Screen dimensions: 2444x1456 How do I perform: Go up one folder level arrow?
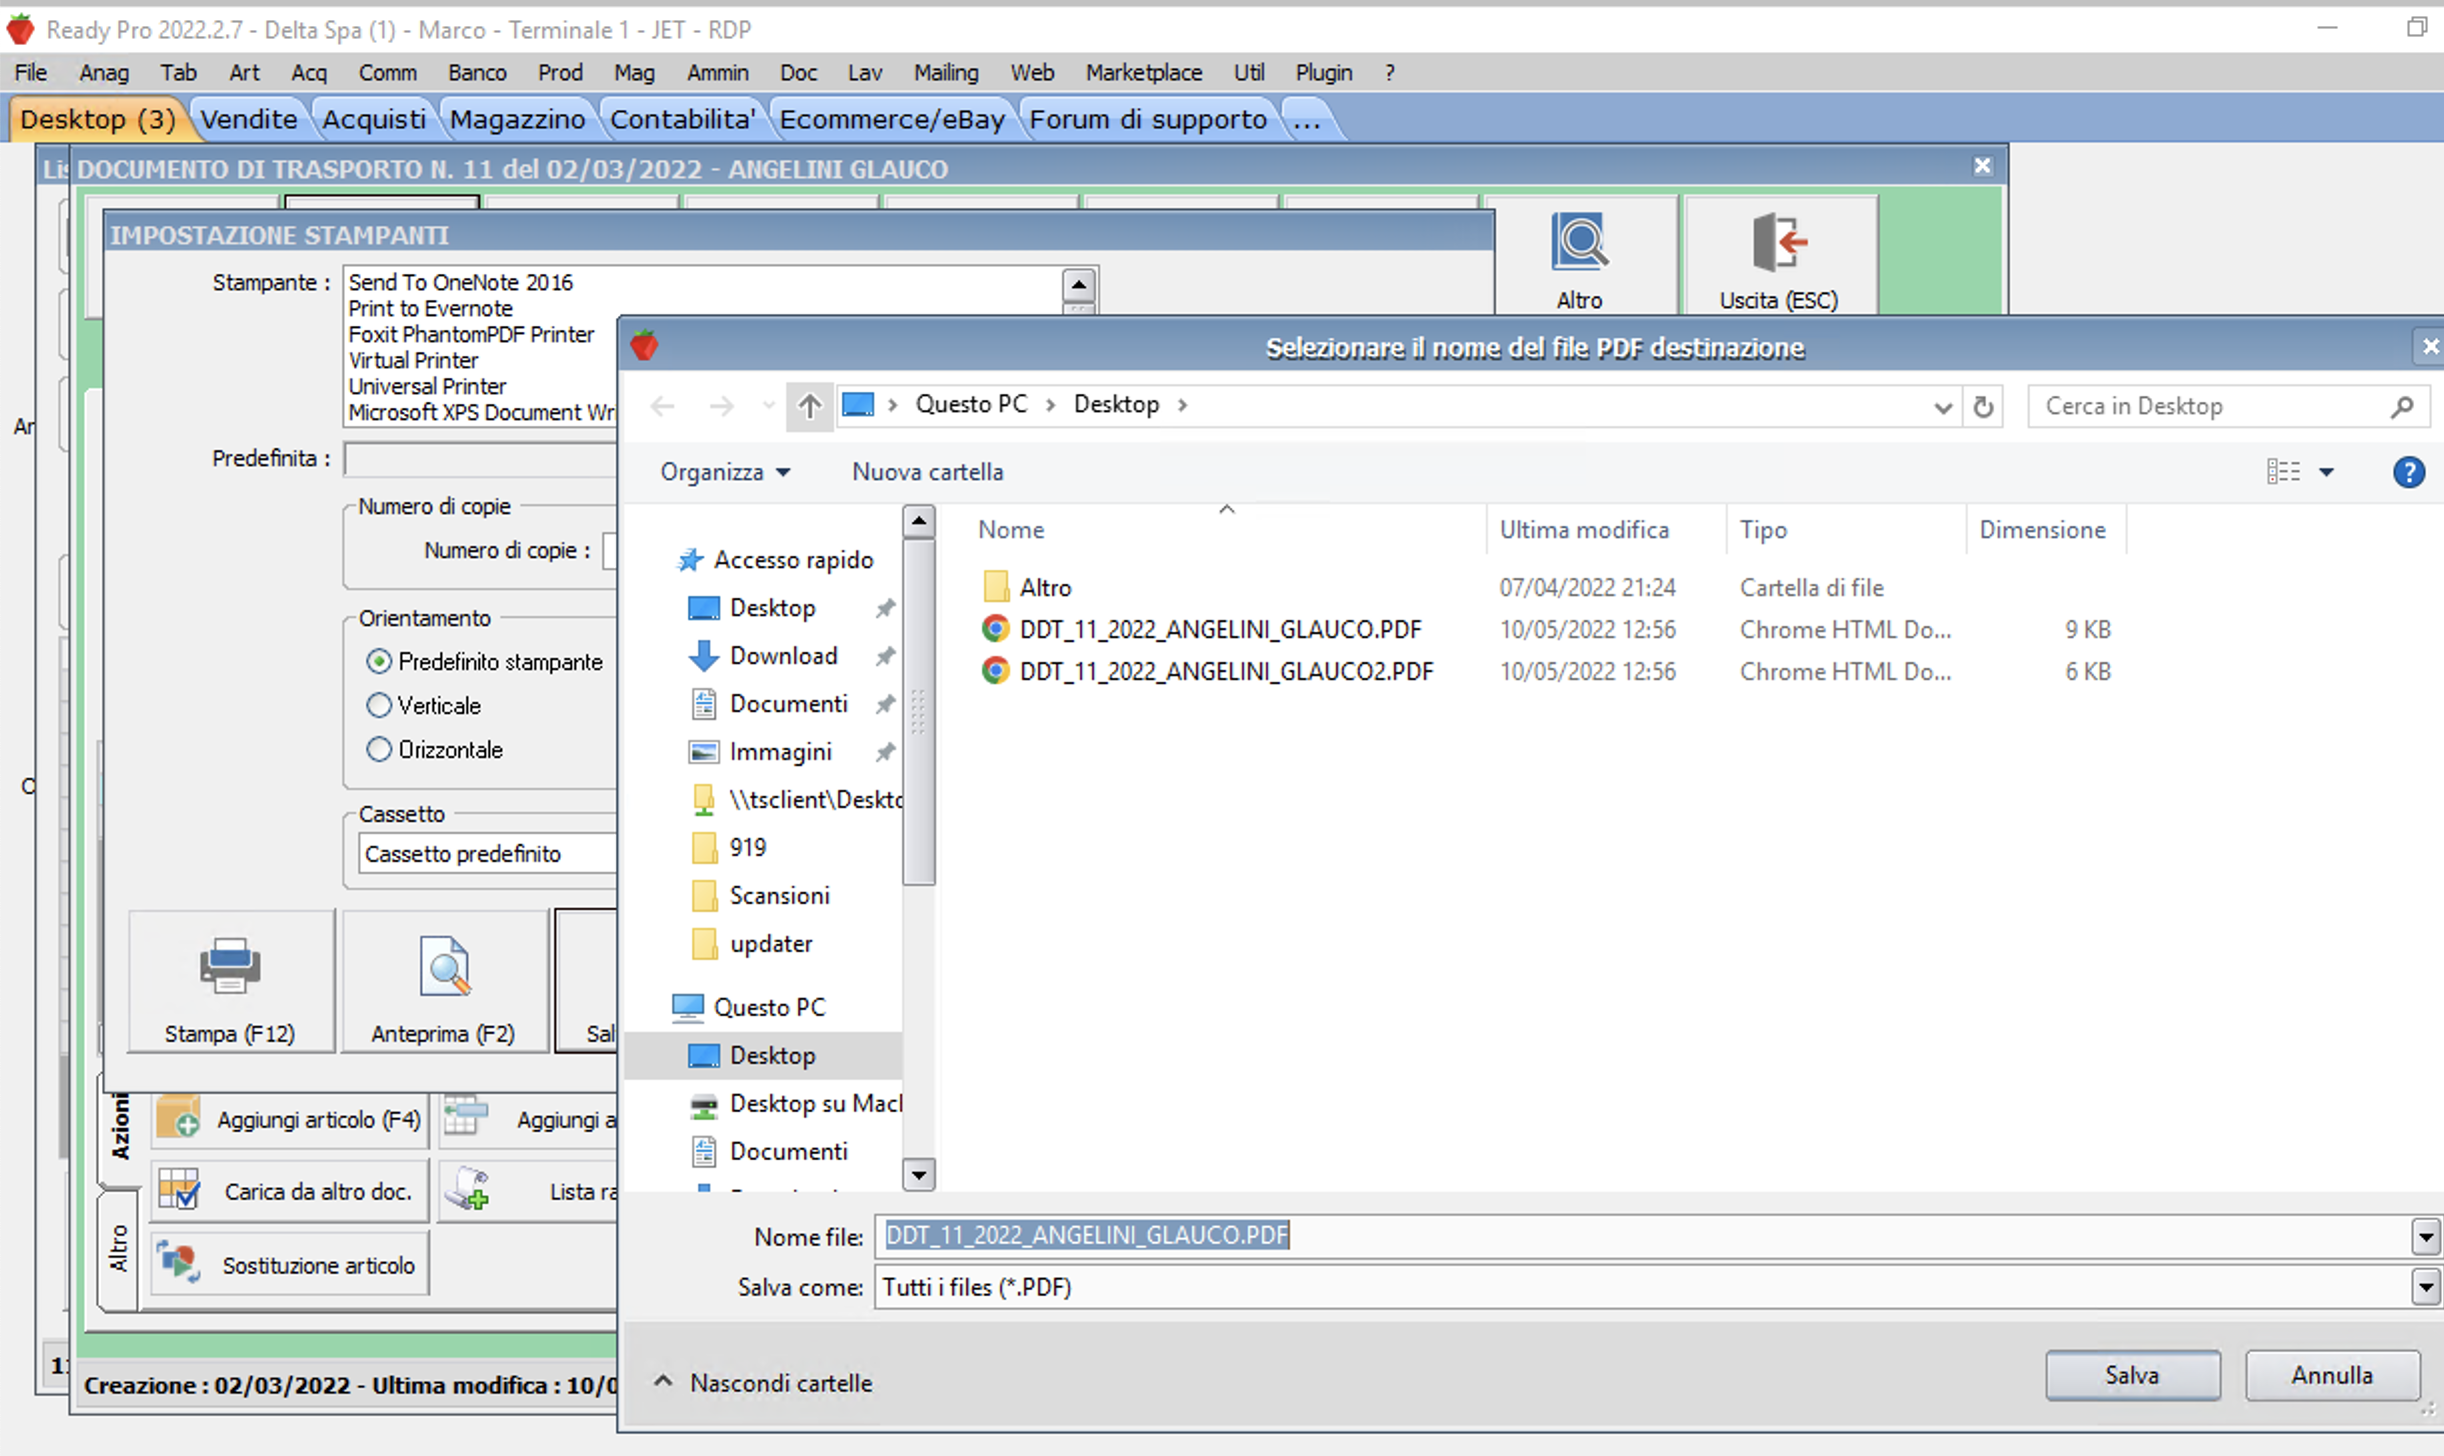pyautogui.click(x=809, y=405)
